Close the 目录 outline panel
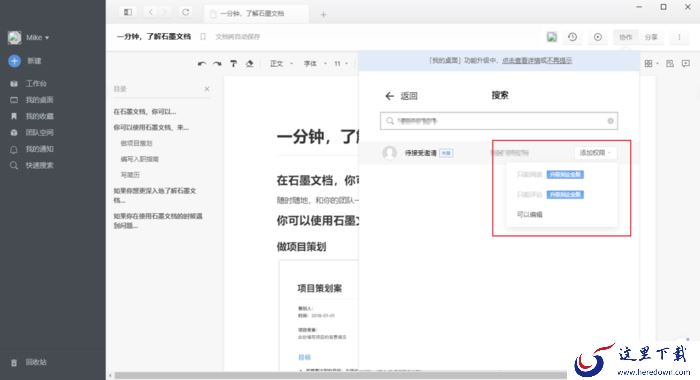The image size is (700, 380). point(207,89)
